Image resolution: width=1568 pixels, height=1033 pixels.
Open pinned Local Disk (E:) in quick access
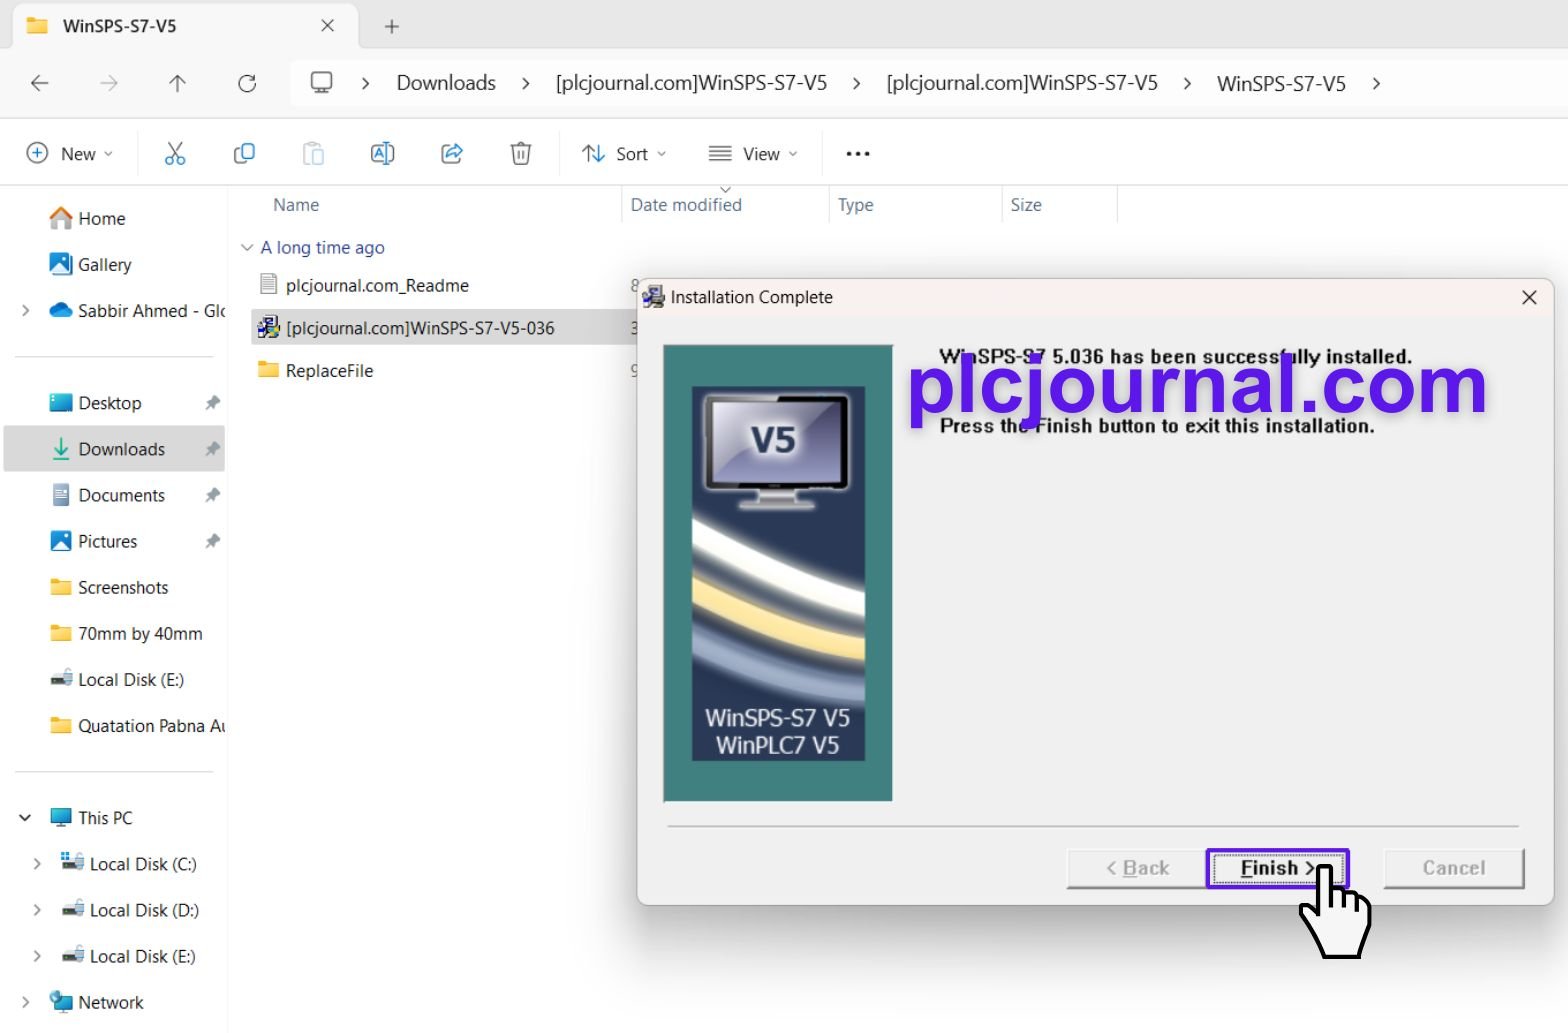[131, 679]
